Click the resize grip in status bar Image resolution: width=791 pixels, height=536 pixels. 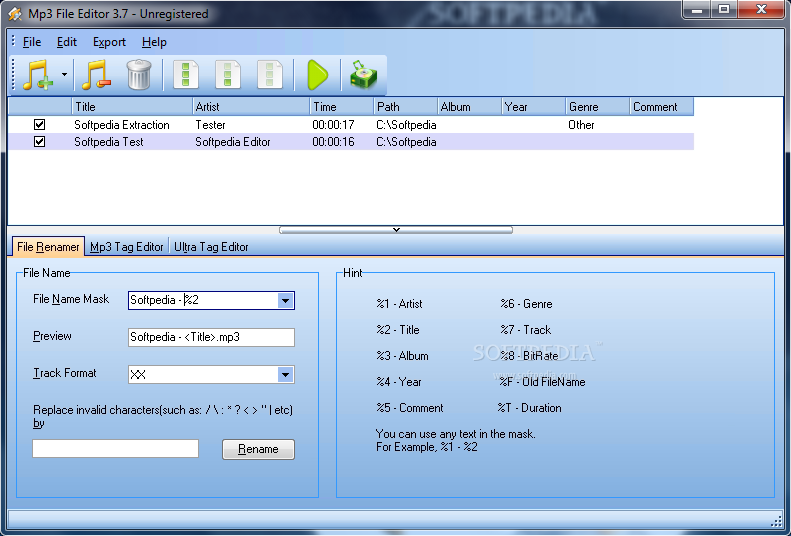[x=776, y=521]
